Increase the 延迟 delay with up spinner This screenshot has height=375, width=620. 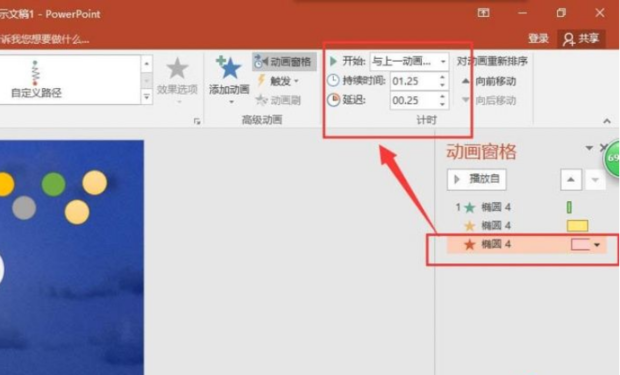442,97
